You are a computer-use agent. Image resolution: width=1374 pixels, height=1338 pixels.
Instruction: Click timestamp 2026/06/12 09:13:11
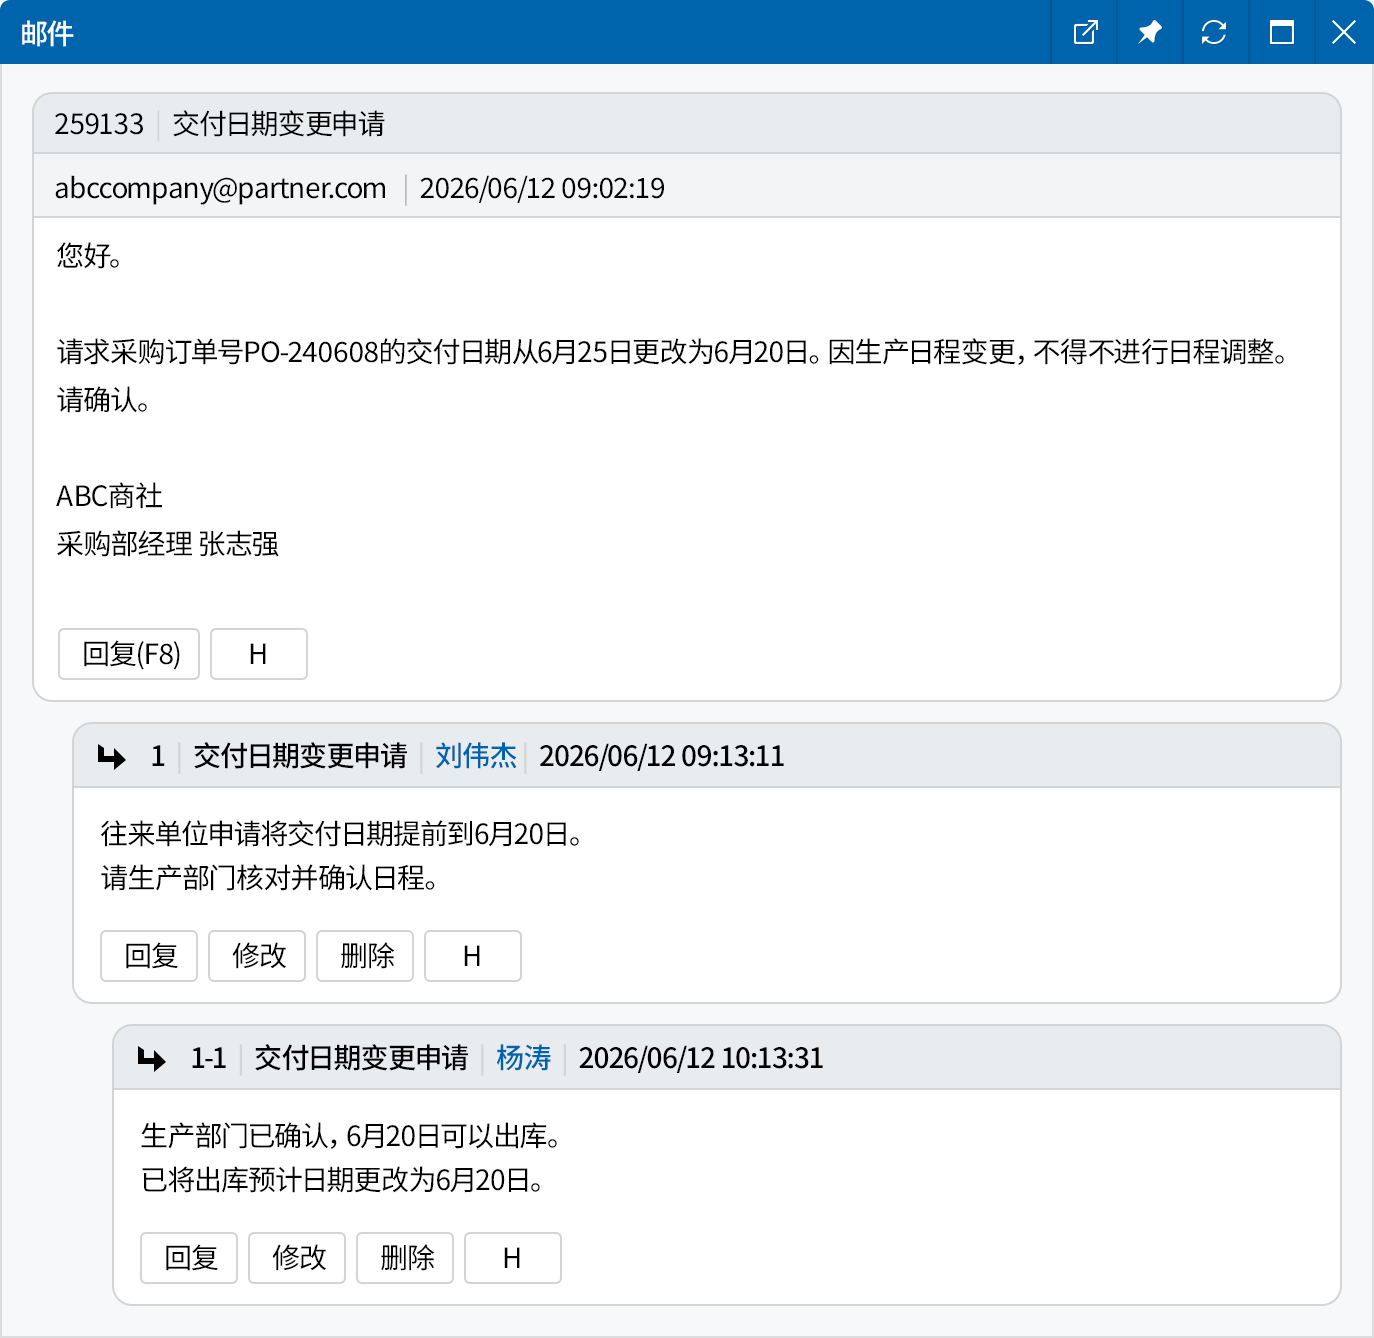click(x=662, y=756)
